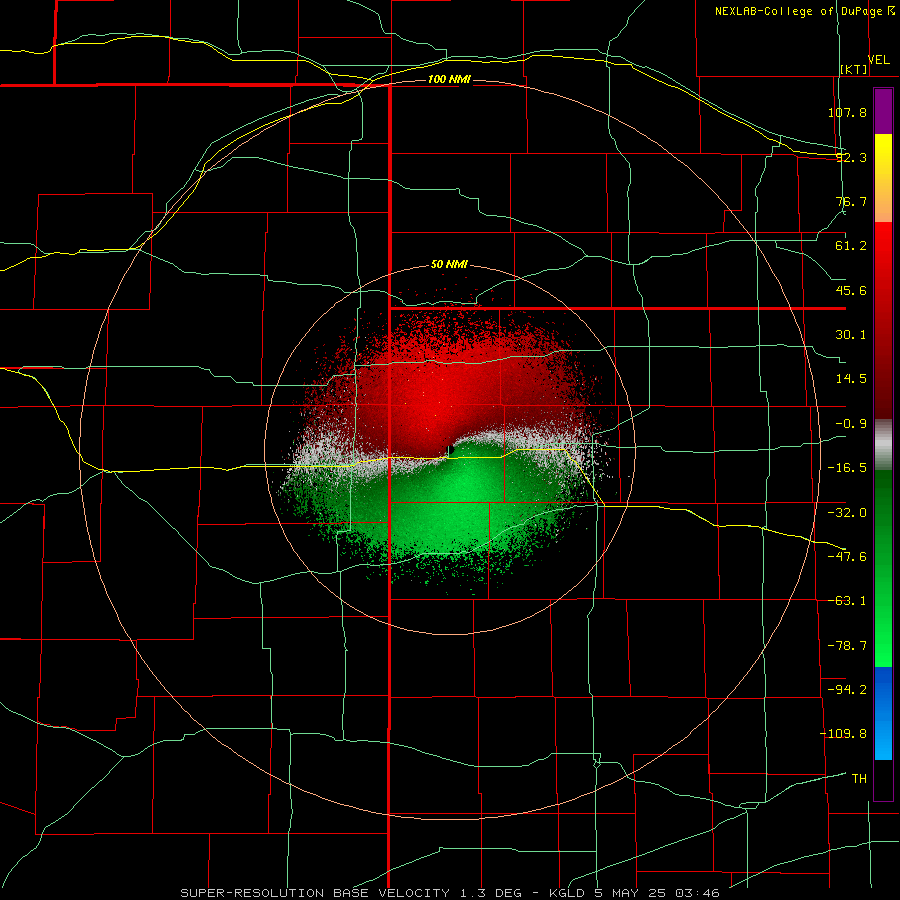Click the TH legend label

point(859,779)
